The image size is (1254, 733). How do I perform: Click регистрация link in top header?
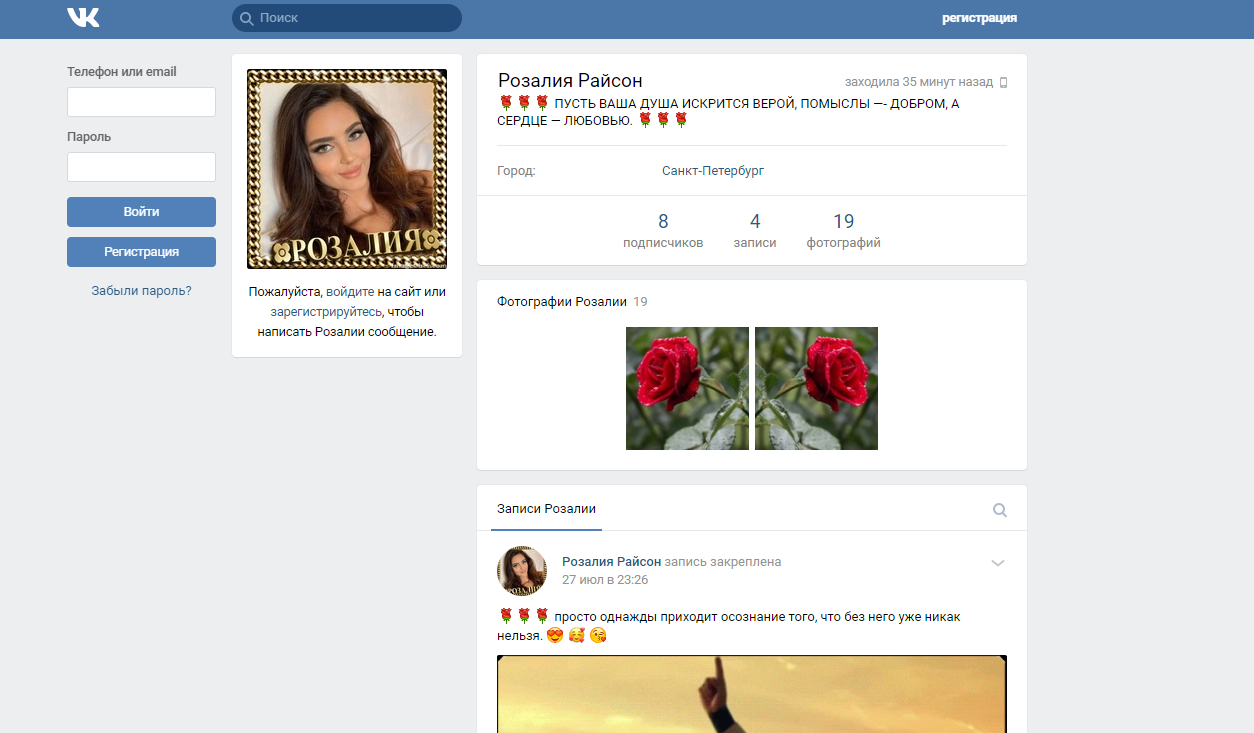coord(979,18)
